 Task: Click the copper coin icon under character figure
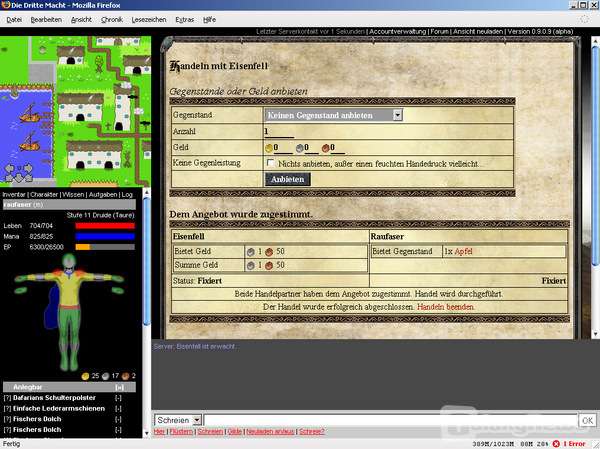[x=126, y=376]
